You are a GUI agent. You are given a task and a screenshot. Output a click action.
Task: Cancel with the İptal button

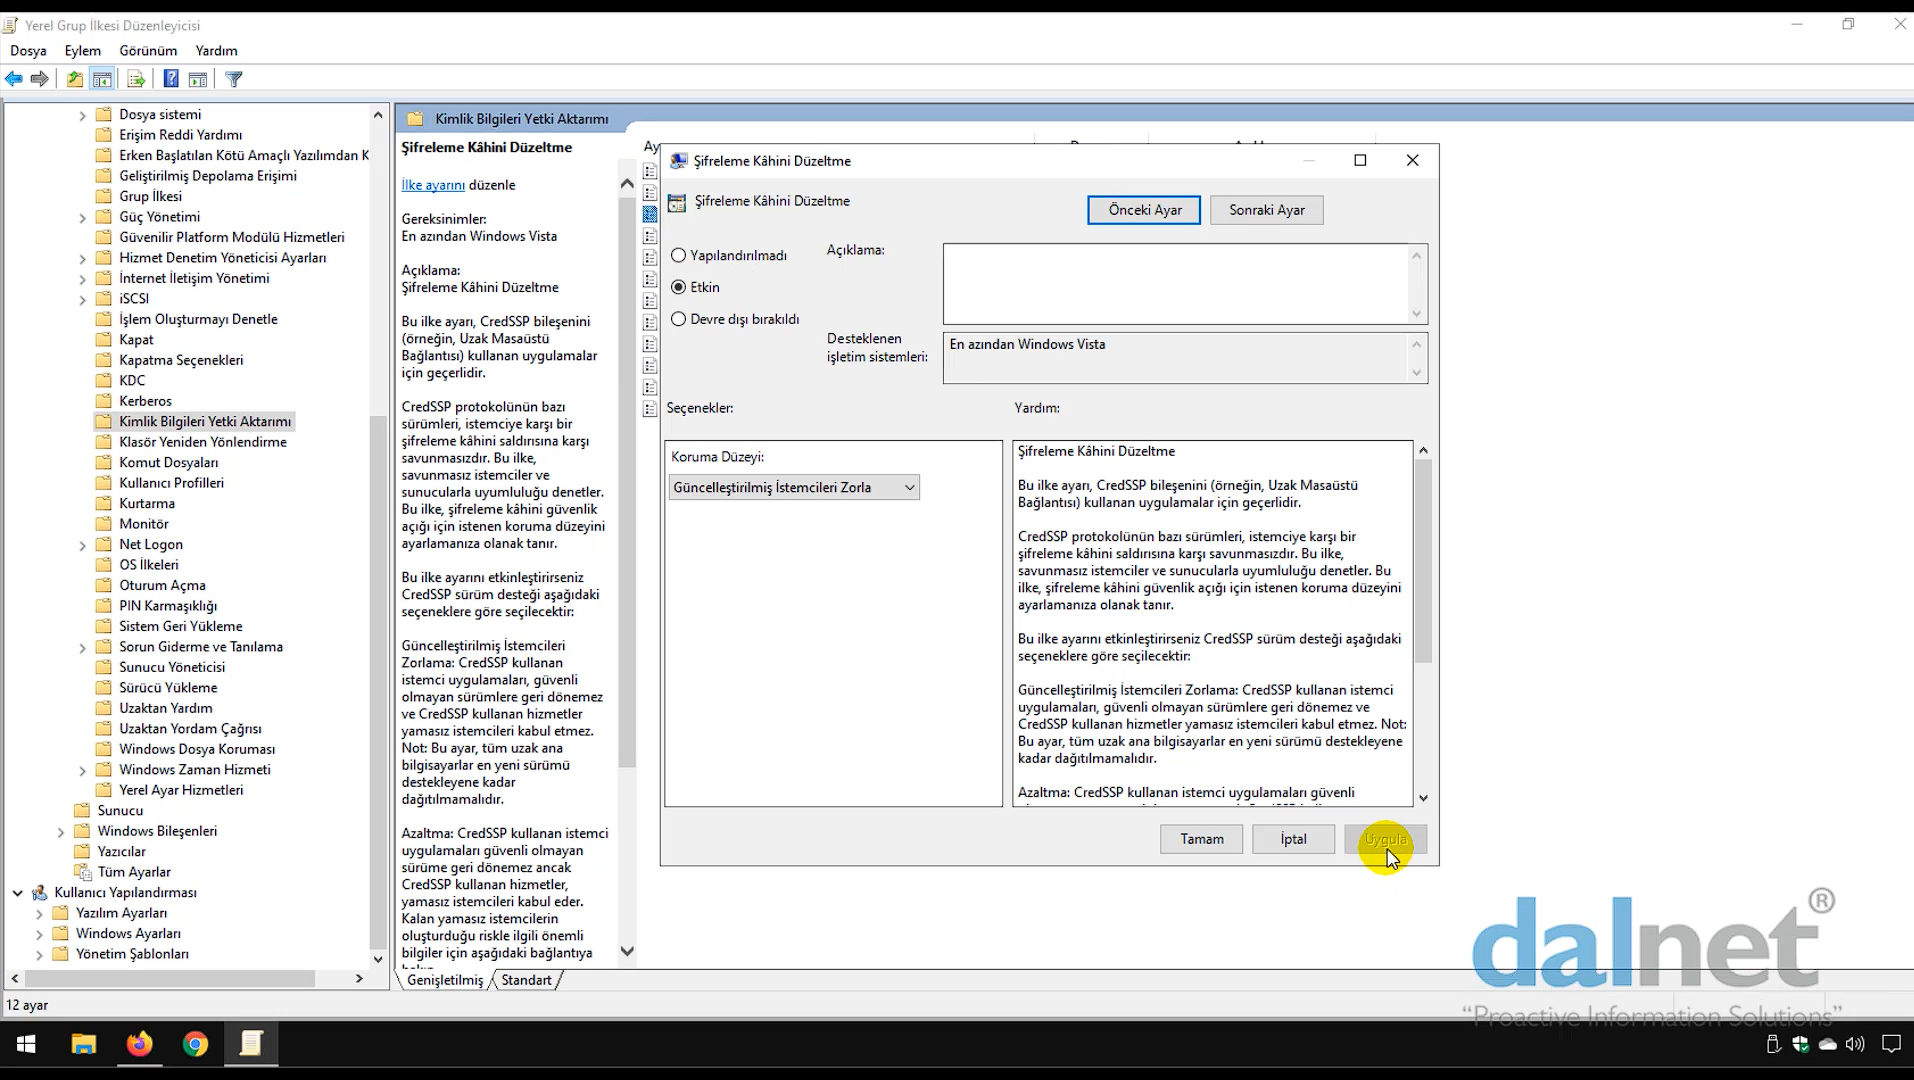click(1293, 839)
